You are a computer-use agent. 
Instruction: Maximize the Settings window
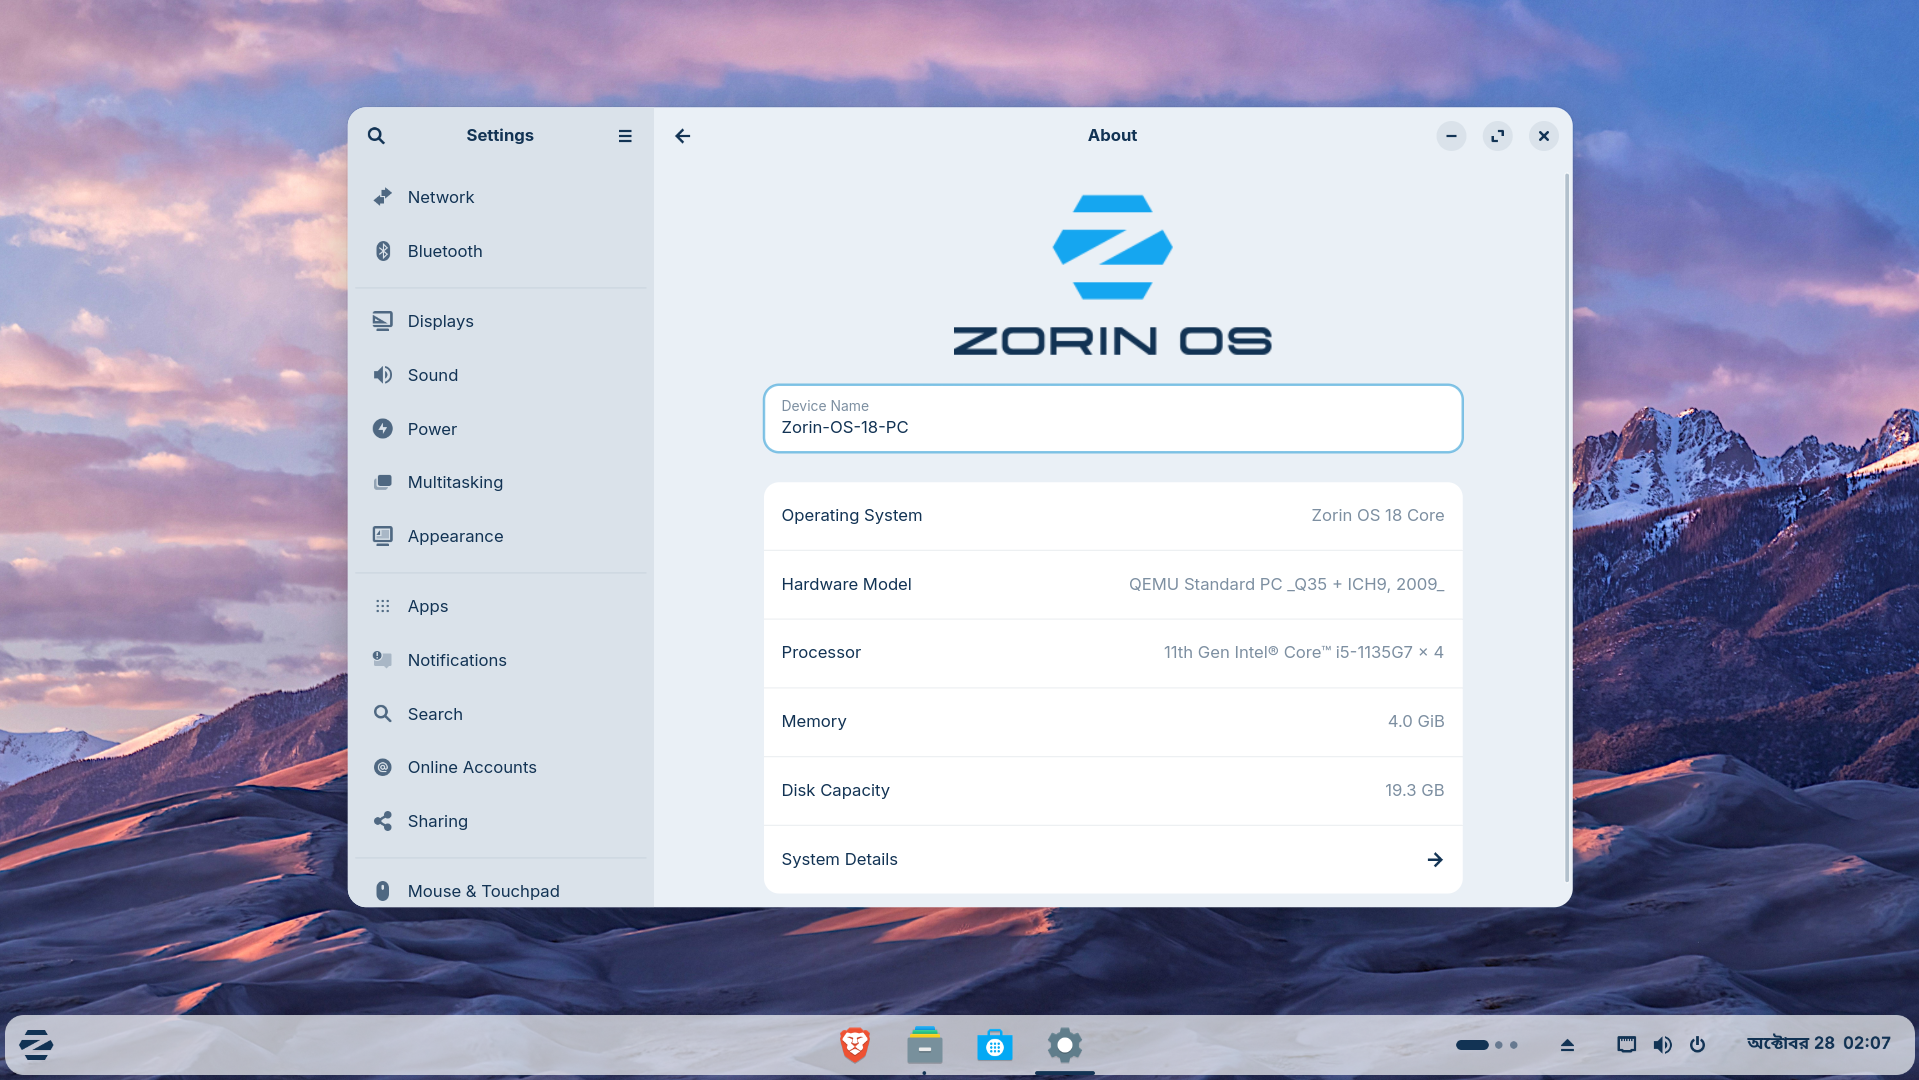[x=1497, y=136]
